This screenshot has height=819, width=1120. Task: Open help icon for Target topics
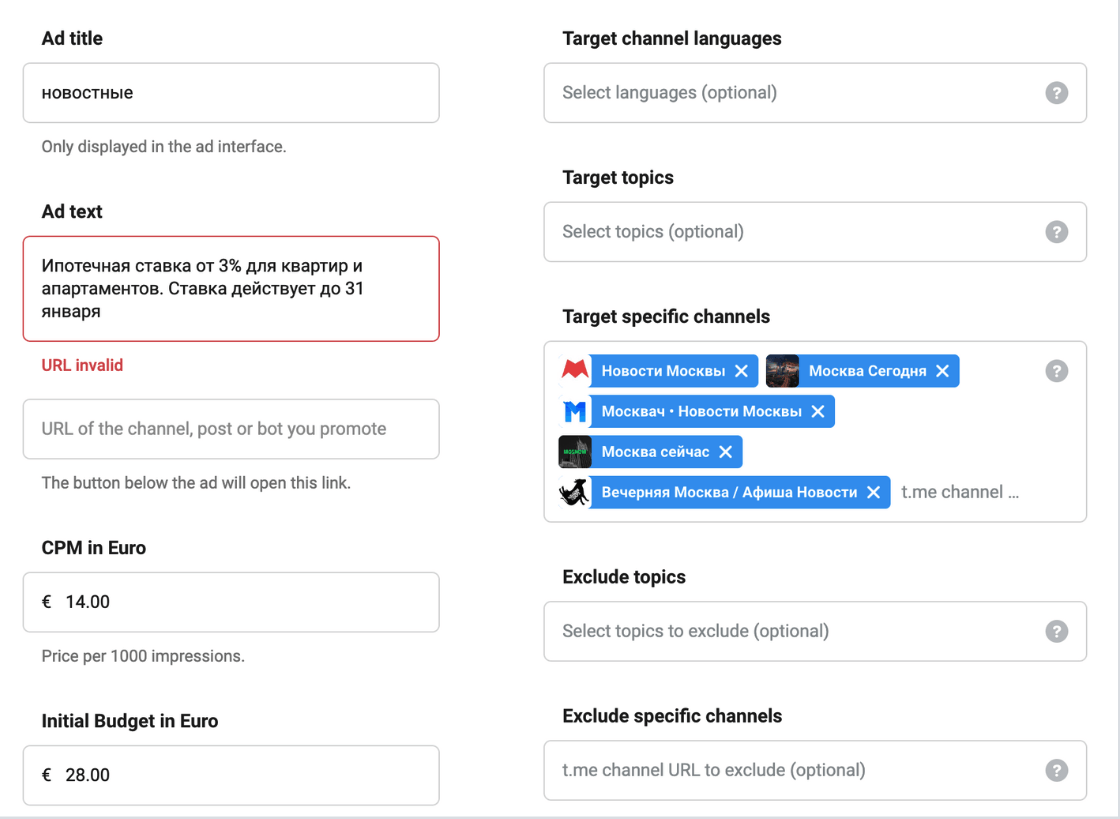tap(1056, 232)
